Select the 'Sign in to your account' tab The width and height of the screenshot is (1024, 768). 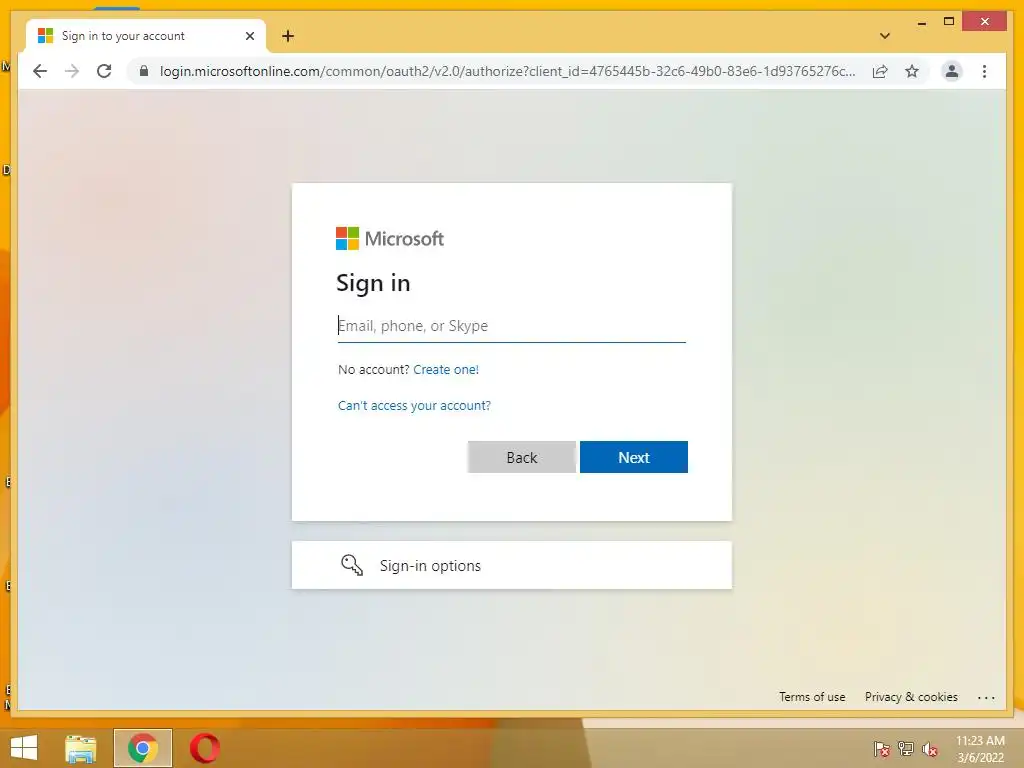pos(146,36)
